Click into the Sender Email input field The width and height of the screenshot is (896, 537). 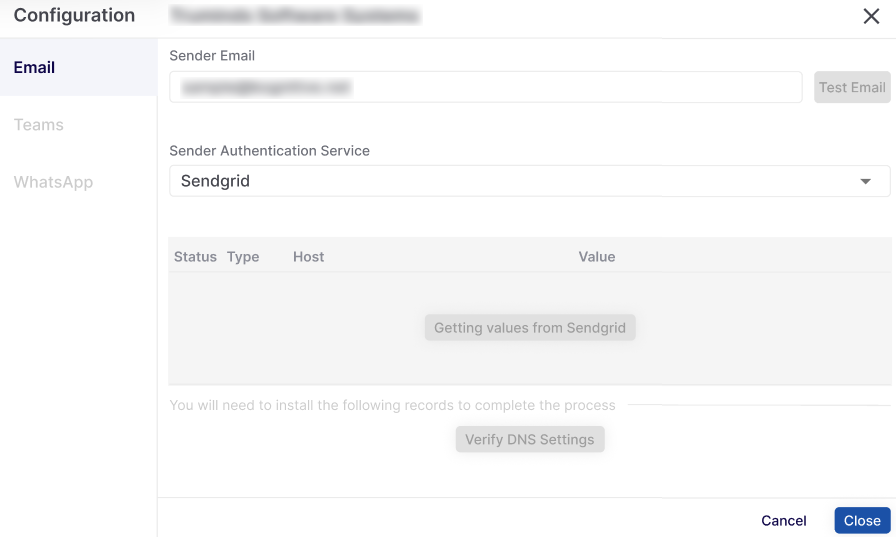[x=485, y=87]
